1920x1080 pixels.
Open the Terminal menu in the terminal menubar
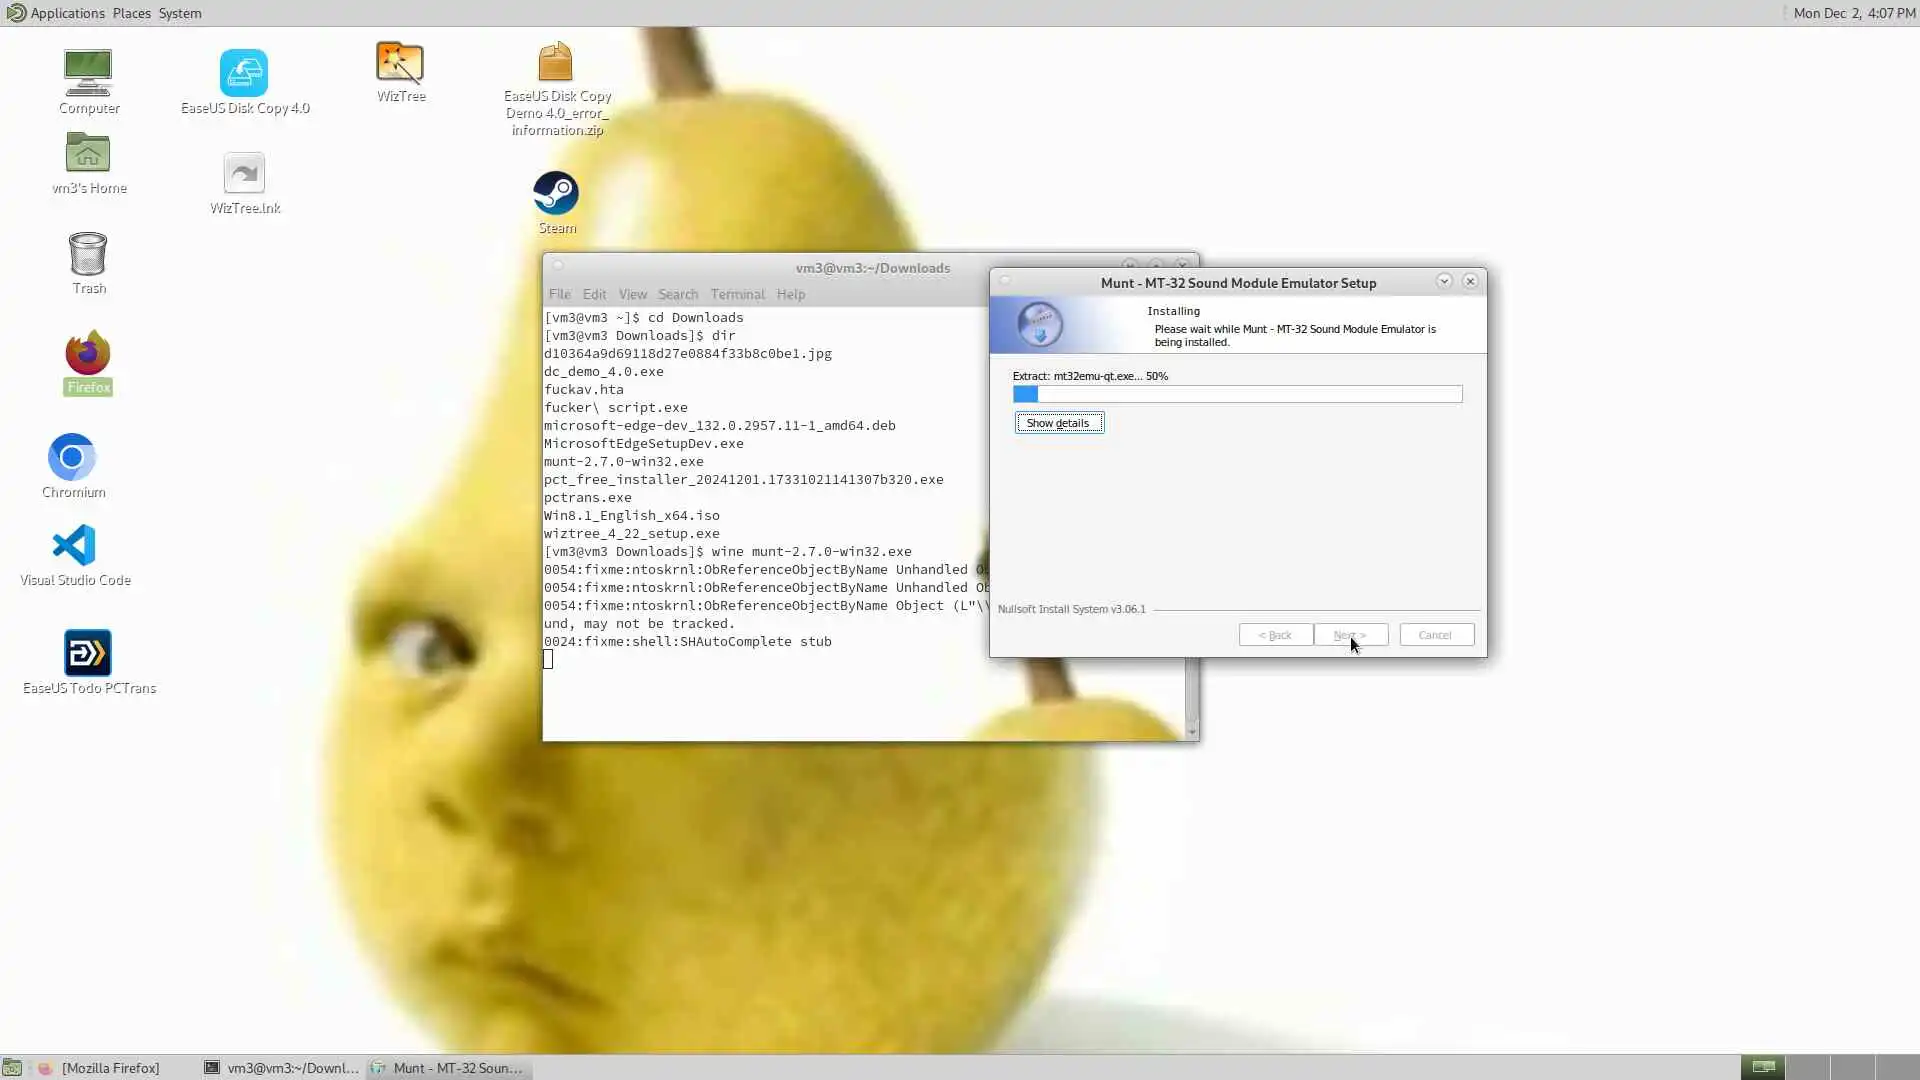pos(737,294)
